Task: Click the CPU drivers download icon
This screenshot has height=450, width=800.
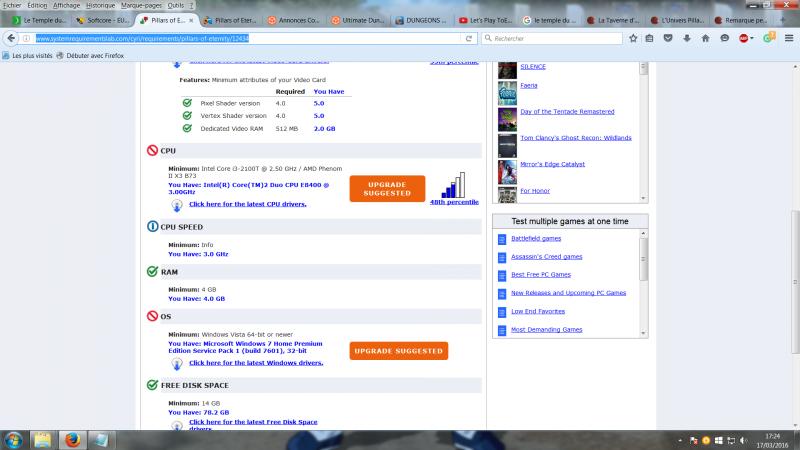Action: click(x=177, y=205)
